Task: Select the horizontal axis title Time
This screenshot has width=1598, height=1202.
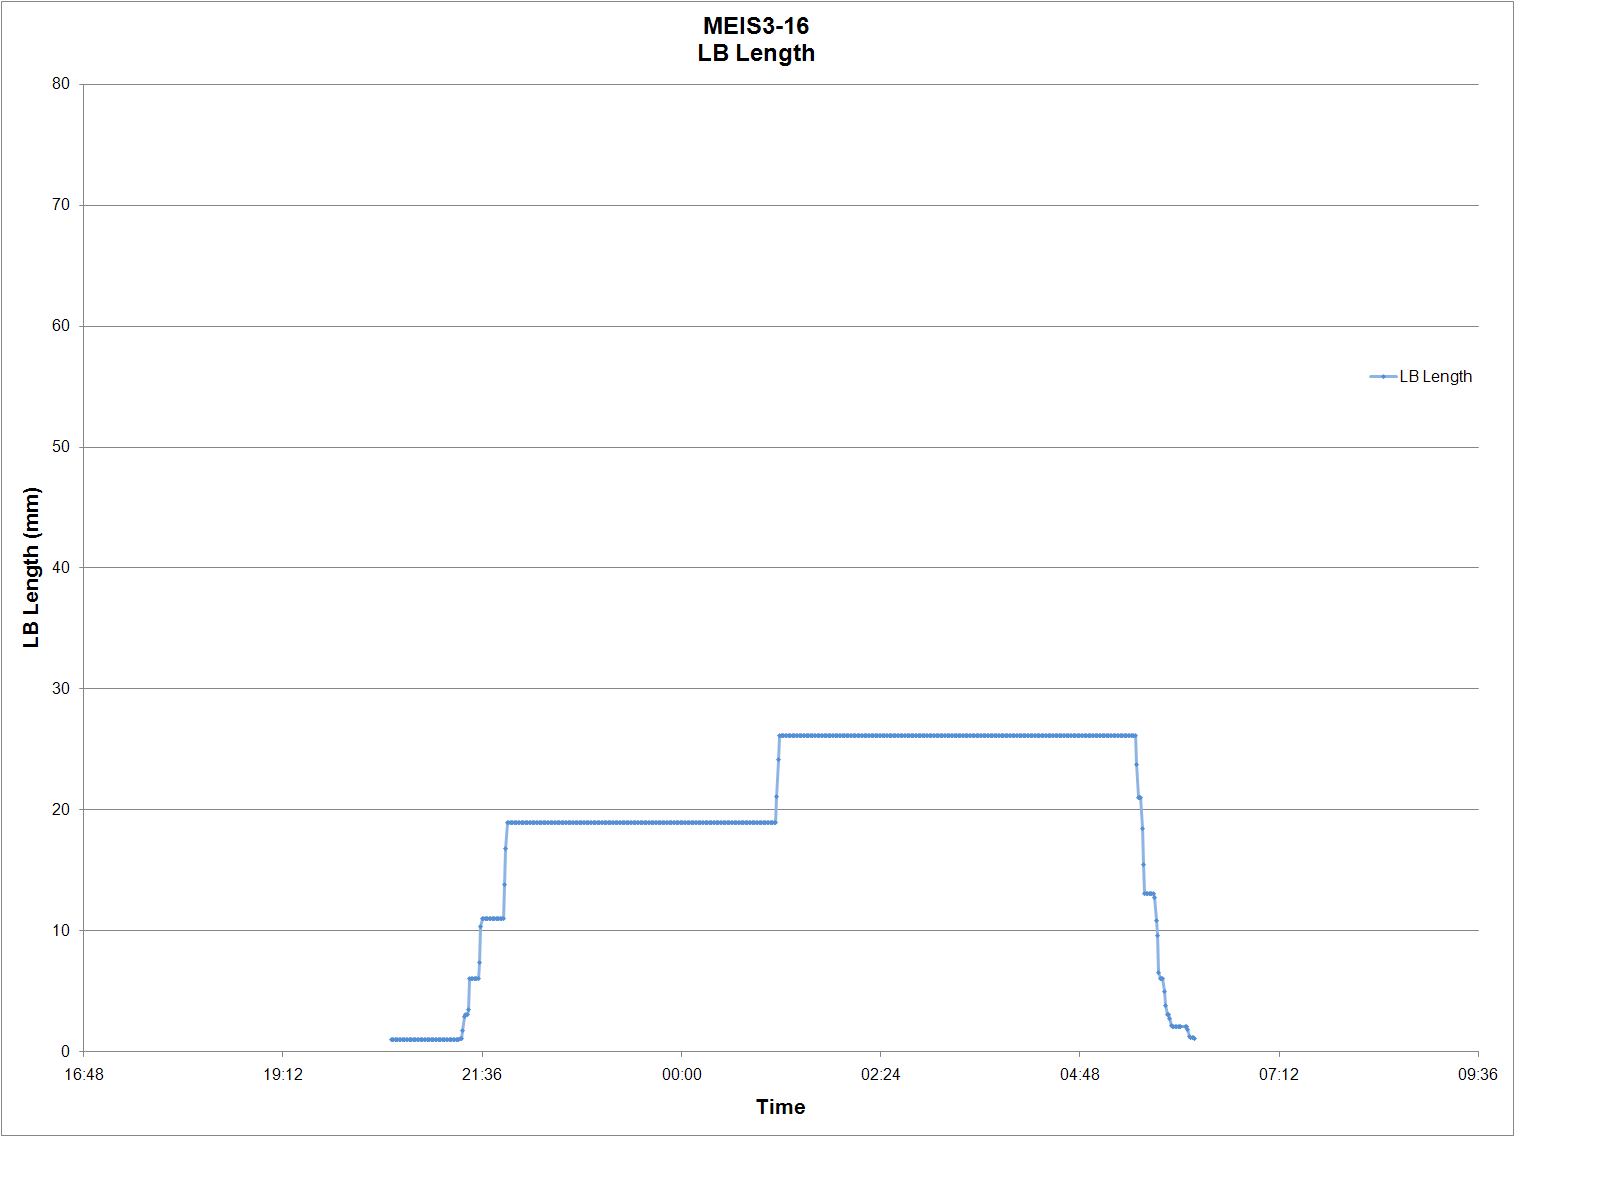Action: [x=780, y=1106]
